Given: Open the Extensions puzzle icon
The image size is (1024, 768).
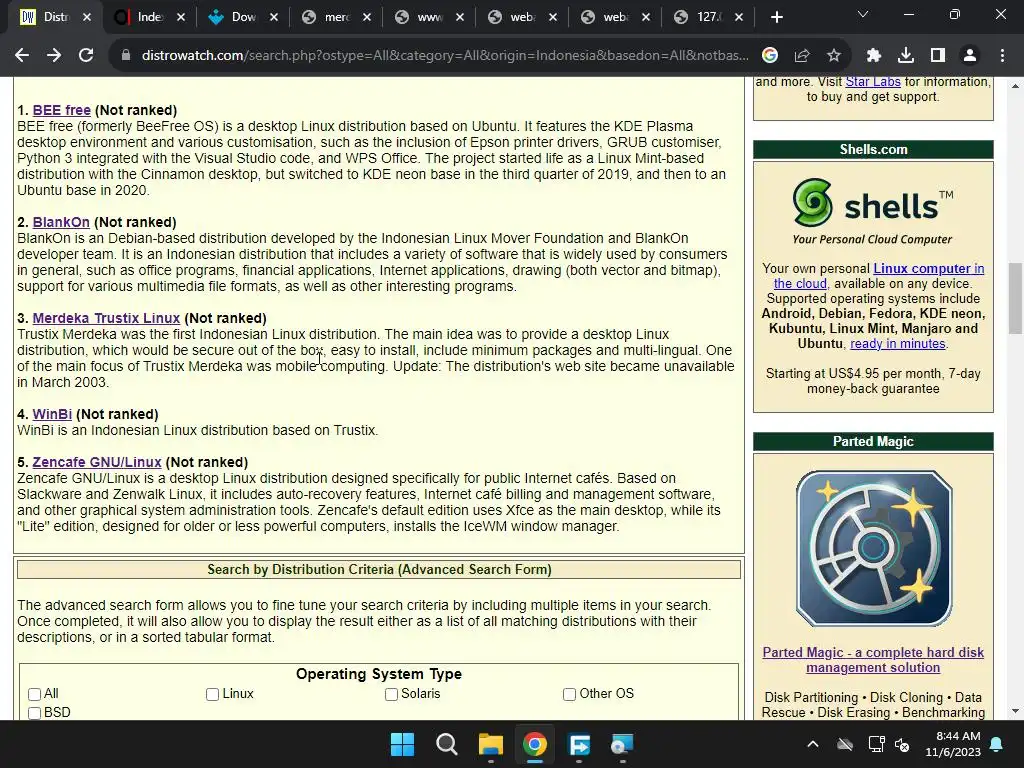Looking at the screenshot, I should (x=874, y=56).
